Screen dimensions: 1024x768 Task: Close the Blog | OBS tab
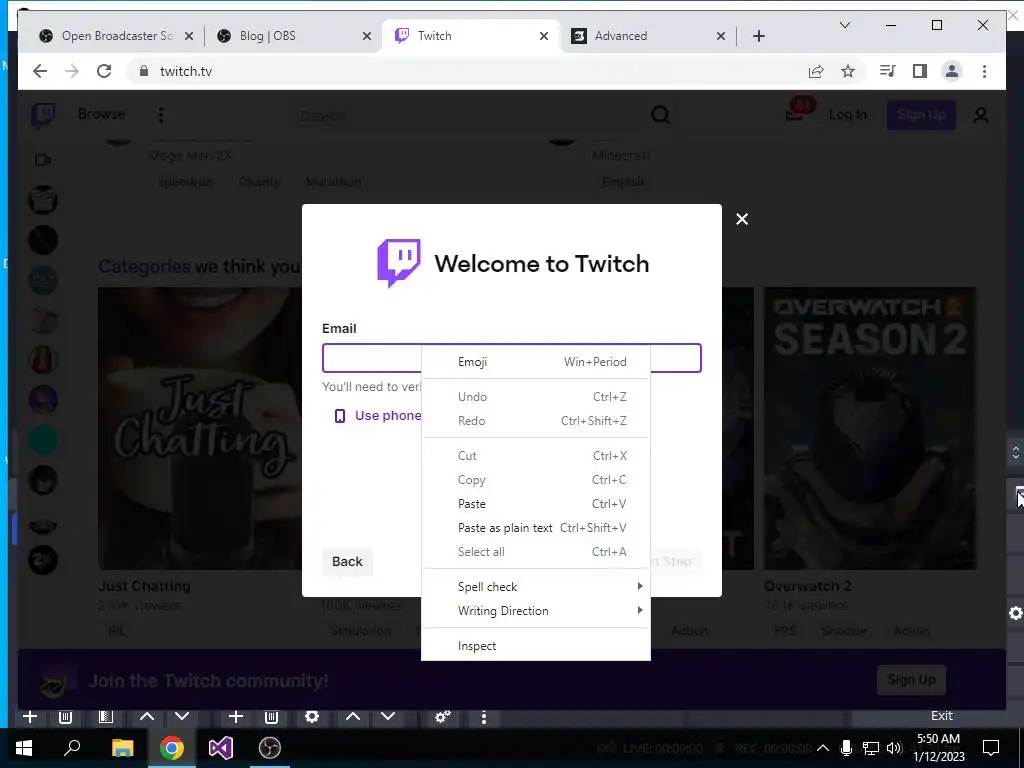(367, 36)
